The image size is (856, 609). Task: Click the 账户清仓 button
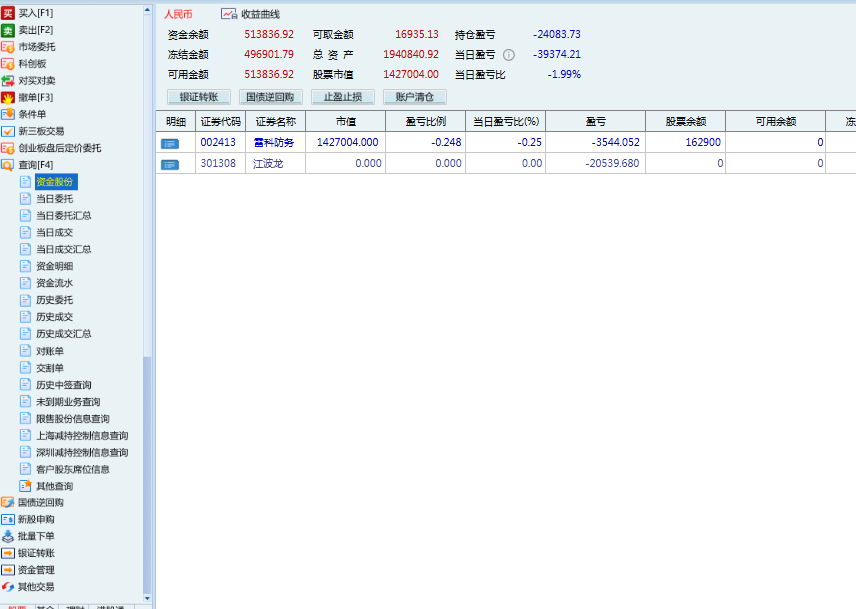tap(415, 97)
